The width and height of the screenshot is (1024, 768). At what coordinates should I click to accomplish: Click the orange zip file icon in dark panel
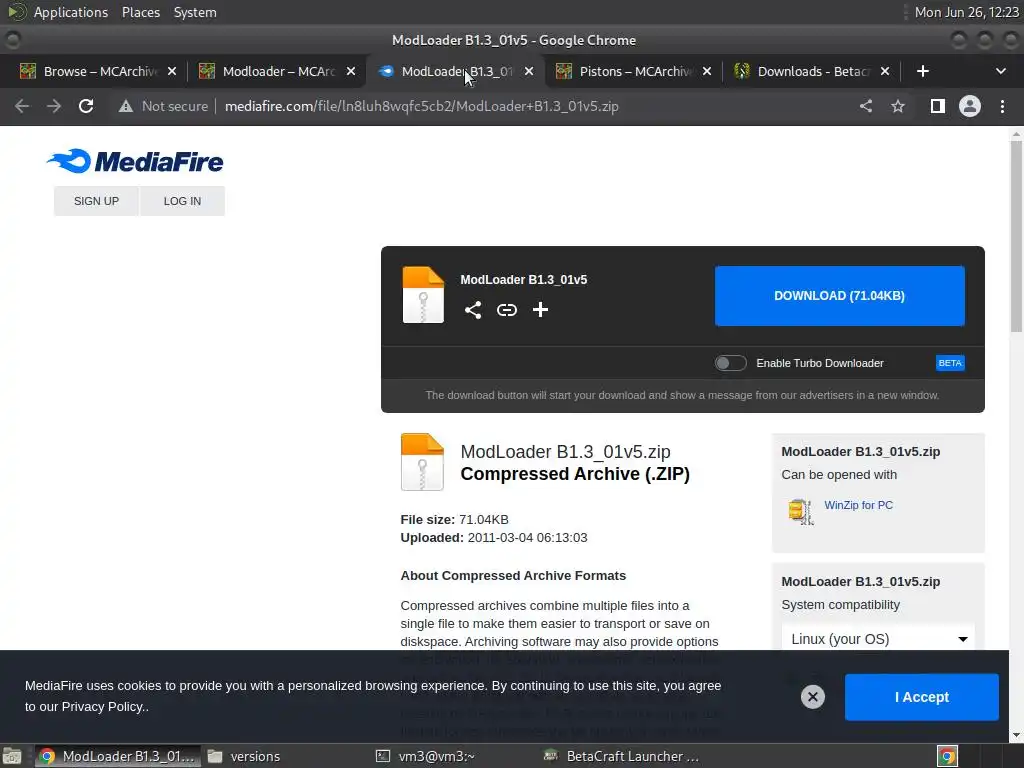pyautogui.click(x=423, y=295)
